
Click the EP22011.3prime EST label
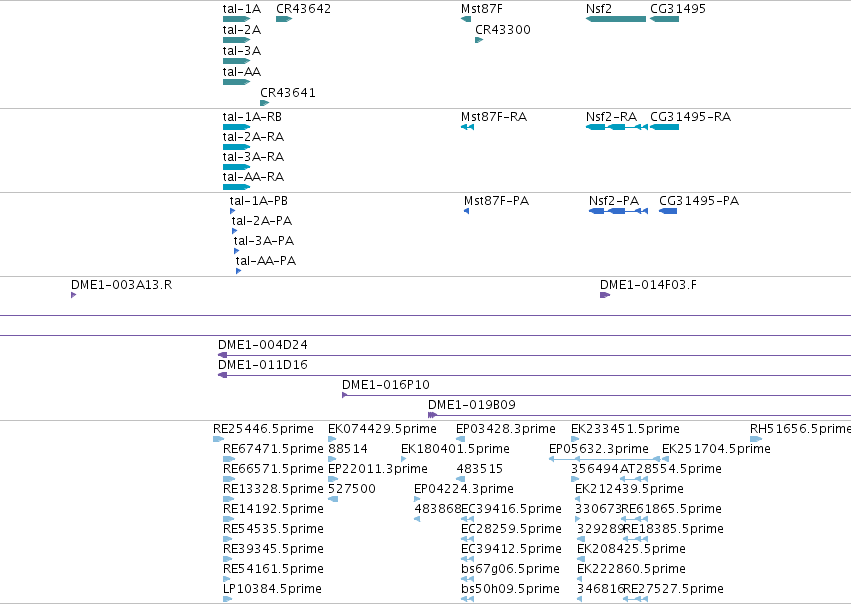pos(378,469)
